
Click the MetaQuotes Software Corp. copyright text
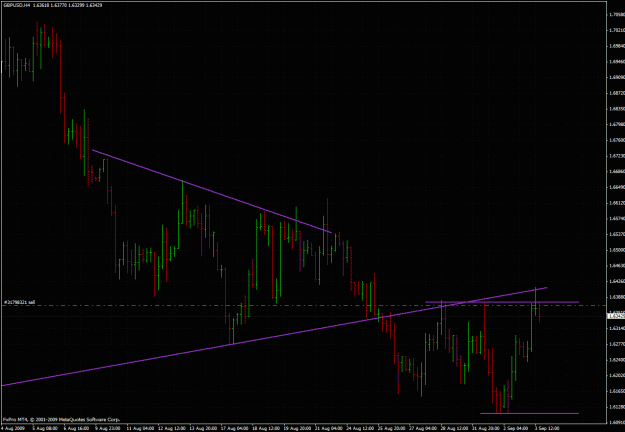61,419
